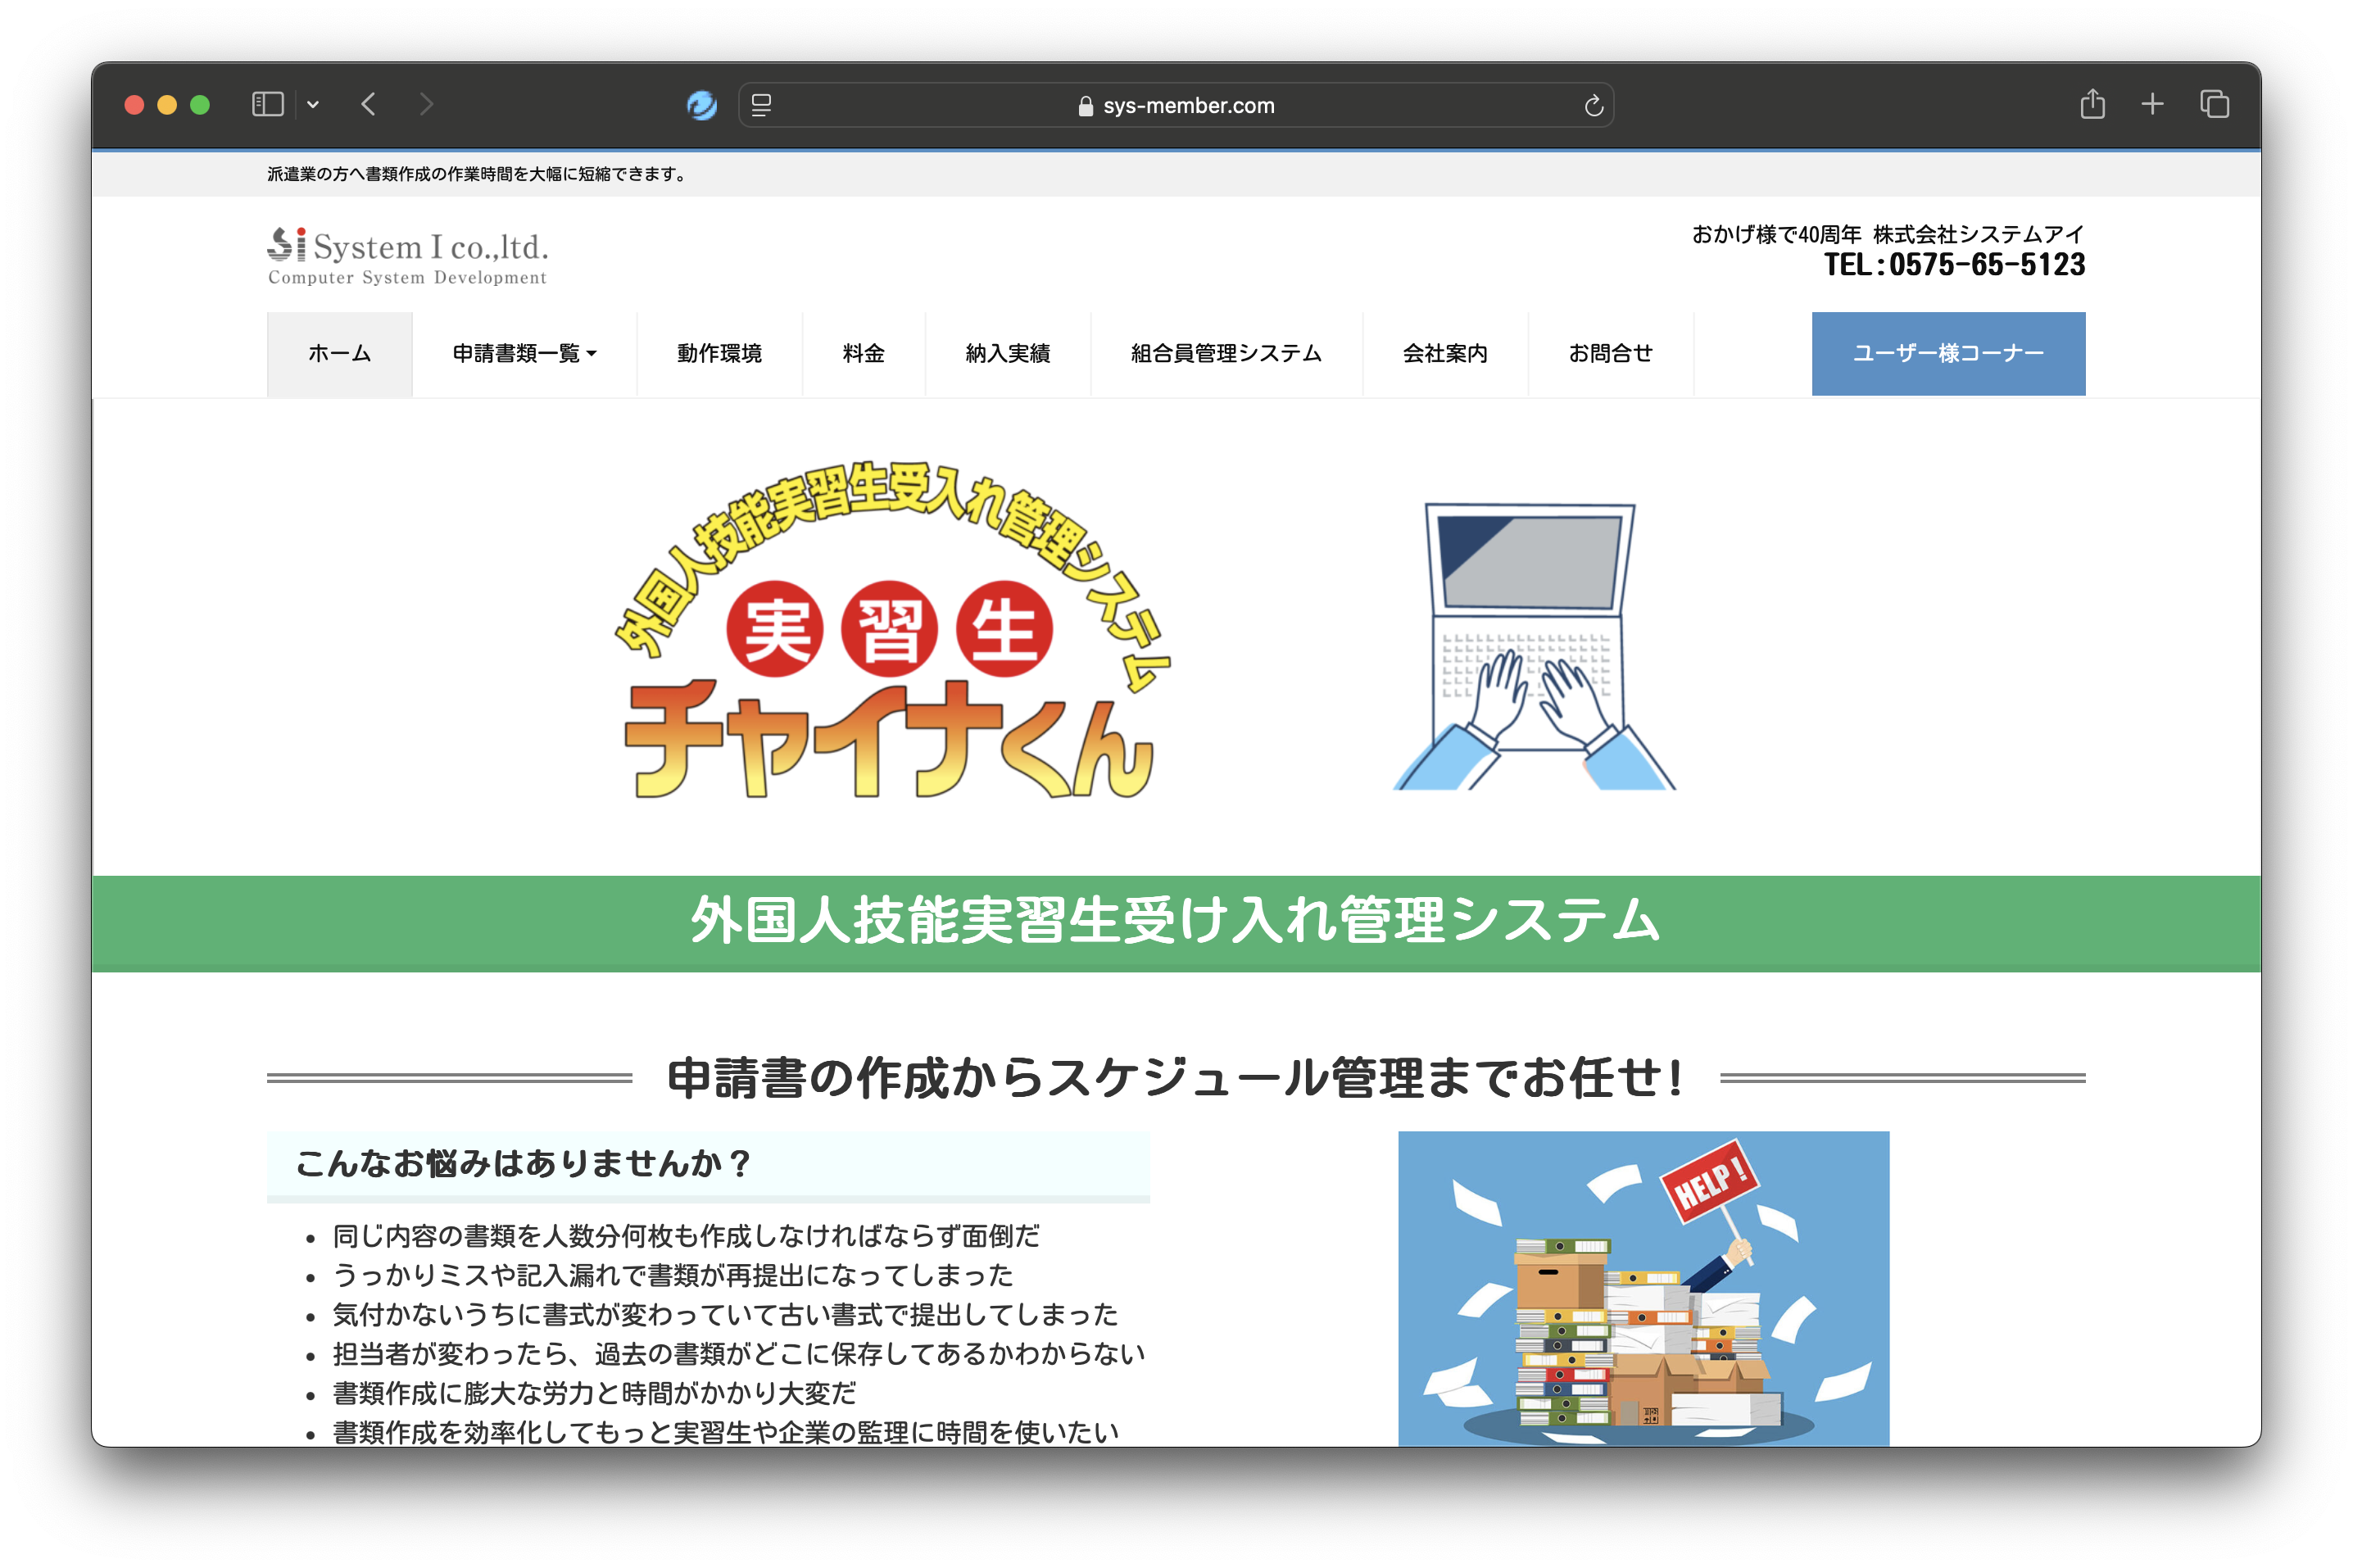This screenshot has height=1568, width=2353.
Task: Click bullet 気付かないうちに書式が変わっていて
Action: pyautogui.click(x=725, y=1314)
